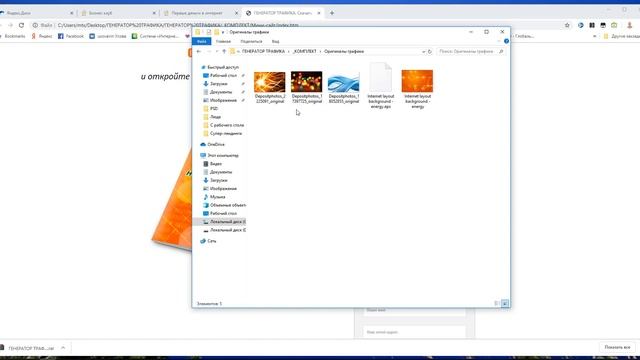This screenshot has height=360, width=640.
Task: Close the ГЕНЕРАТОР ТРАФИКА browser tab
Action: [319, 13]
